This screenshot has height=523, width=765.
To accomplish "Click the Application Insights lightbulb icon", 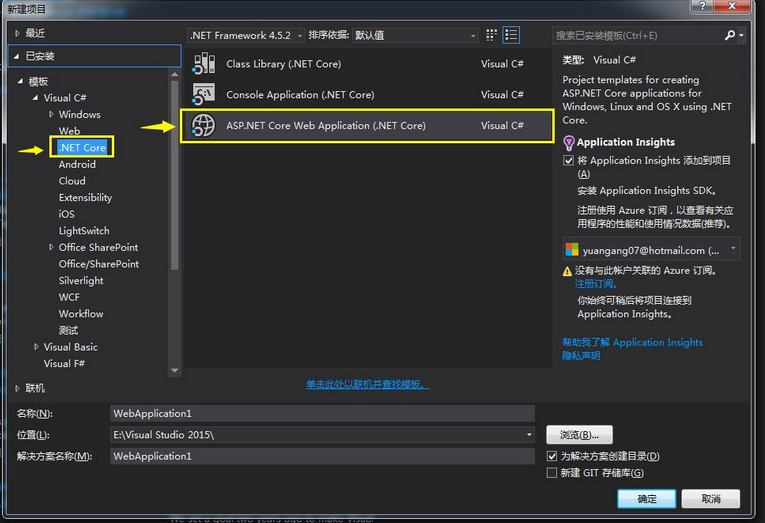I will (568, 142).
